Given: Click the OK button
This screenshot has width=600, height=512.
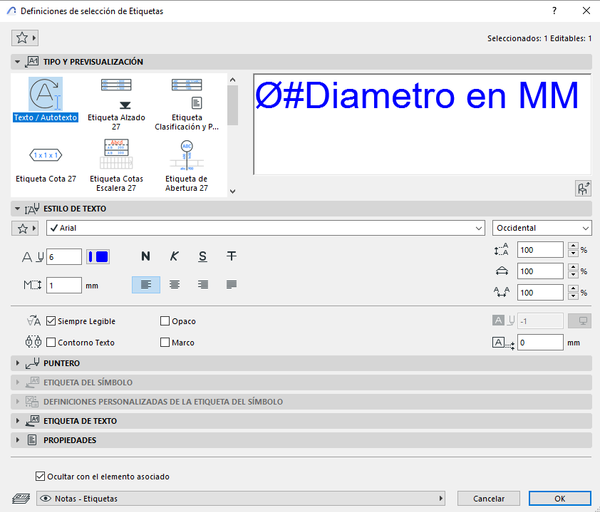Looking at the screenshot, I should pos(560,499).
